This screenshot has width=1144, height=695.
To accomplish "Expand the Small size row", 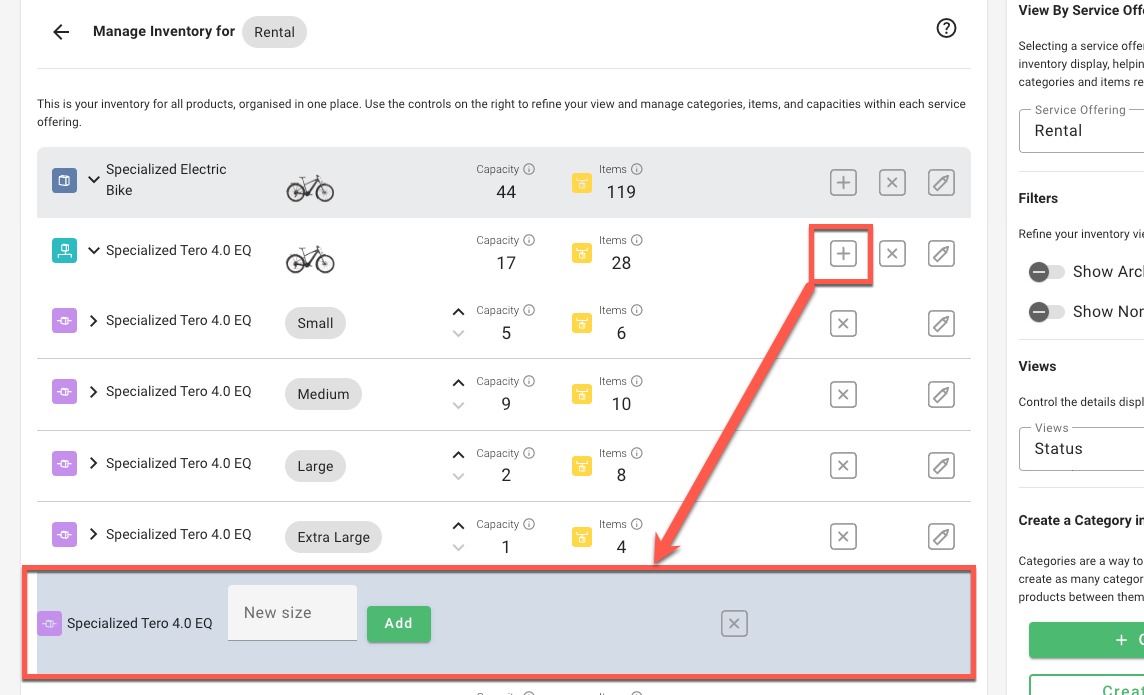I will pos(93,321).
